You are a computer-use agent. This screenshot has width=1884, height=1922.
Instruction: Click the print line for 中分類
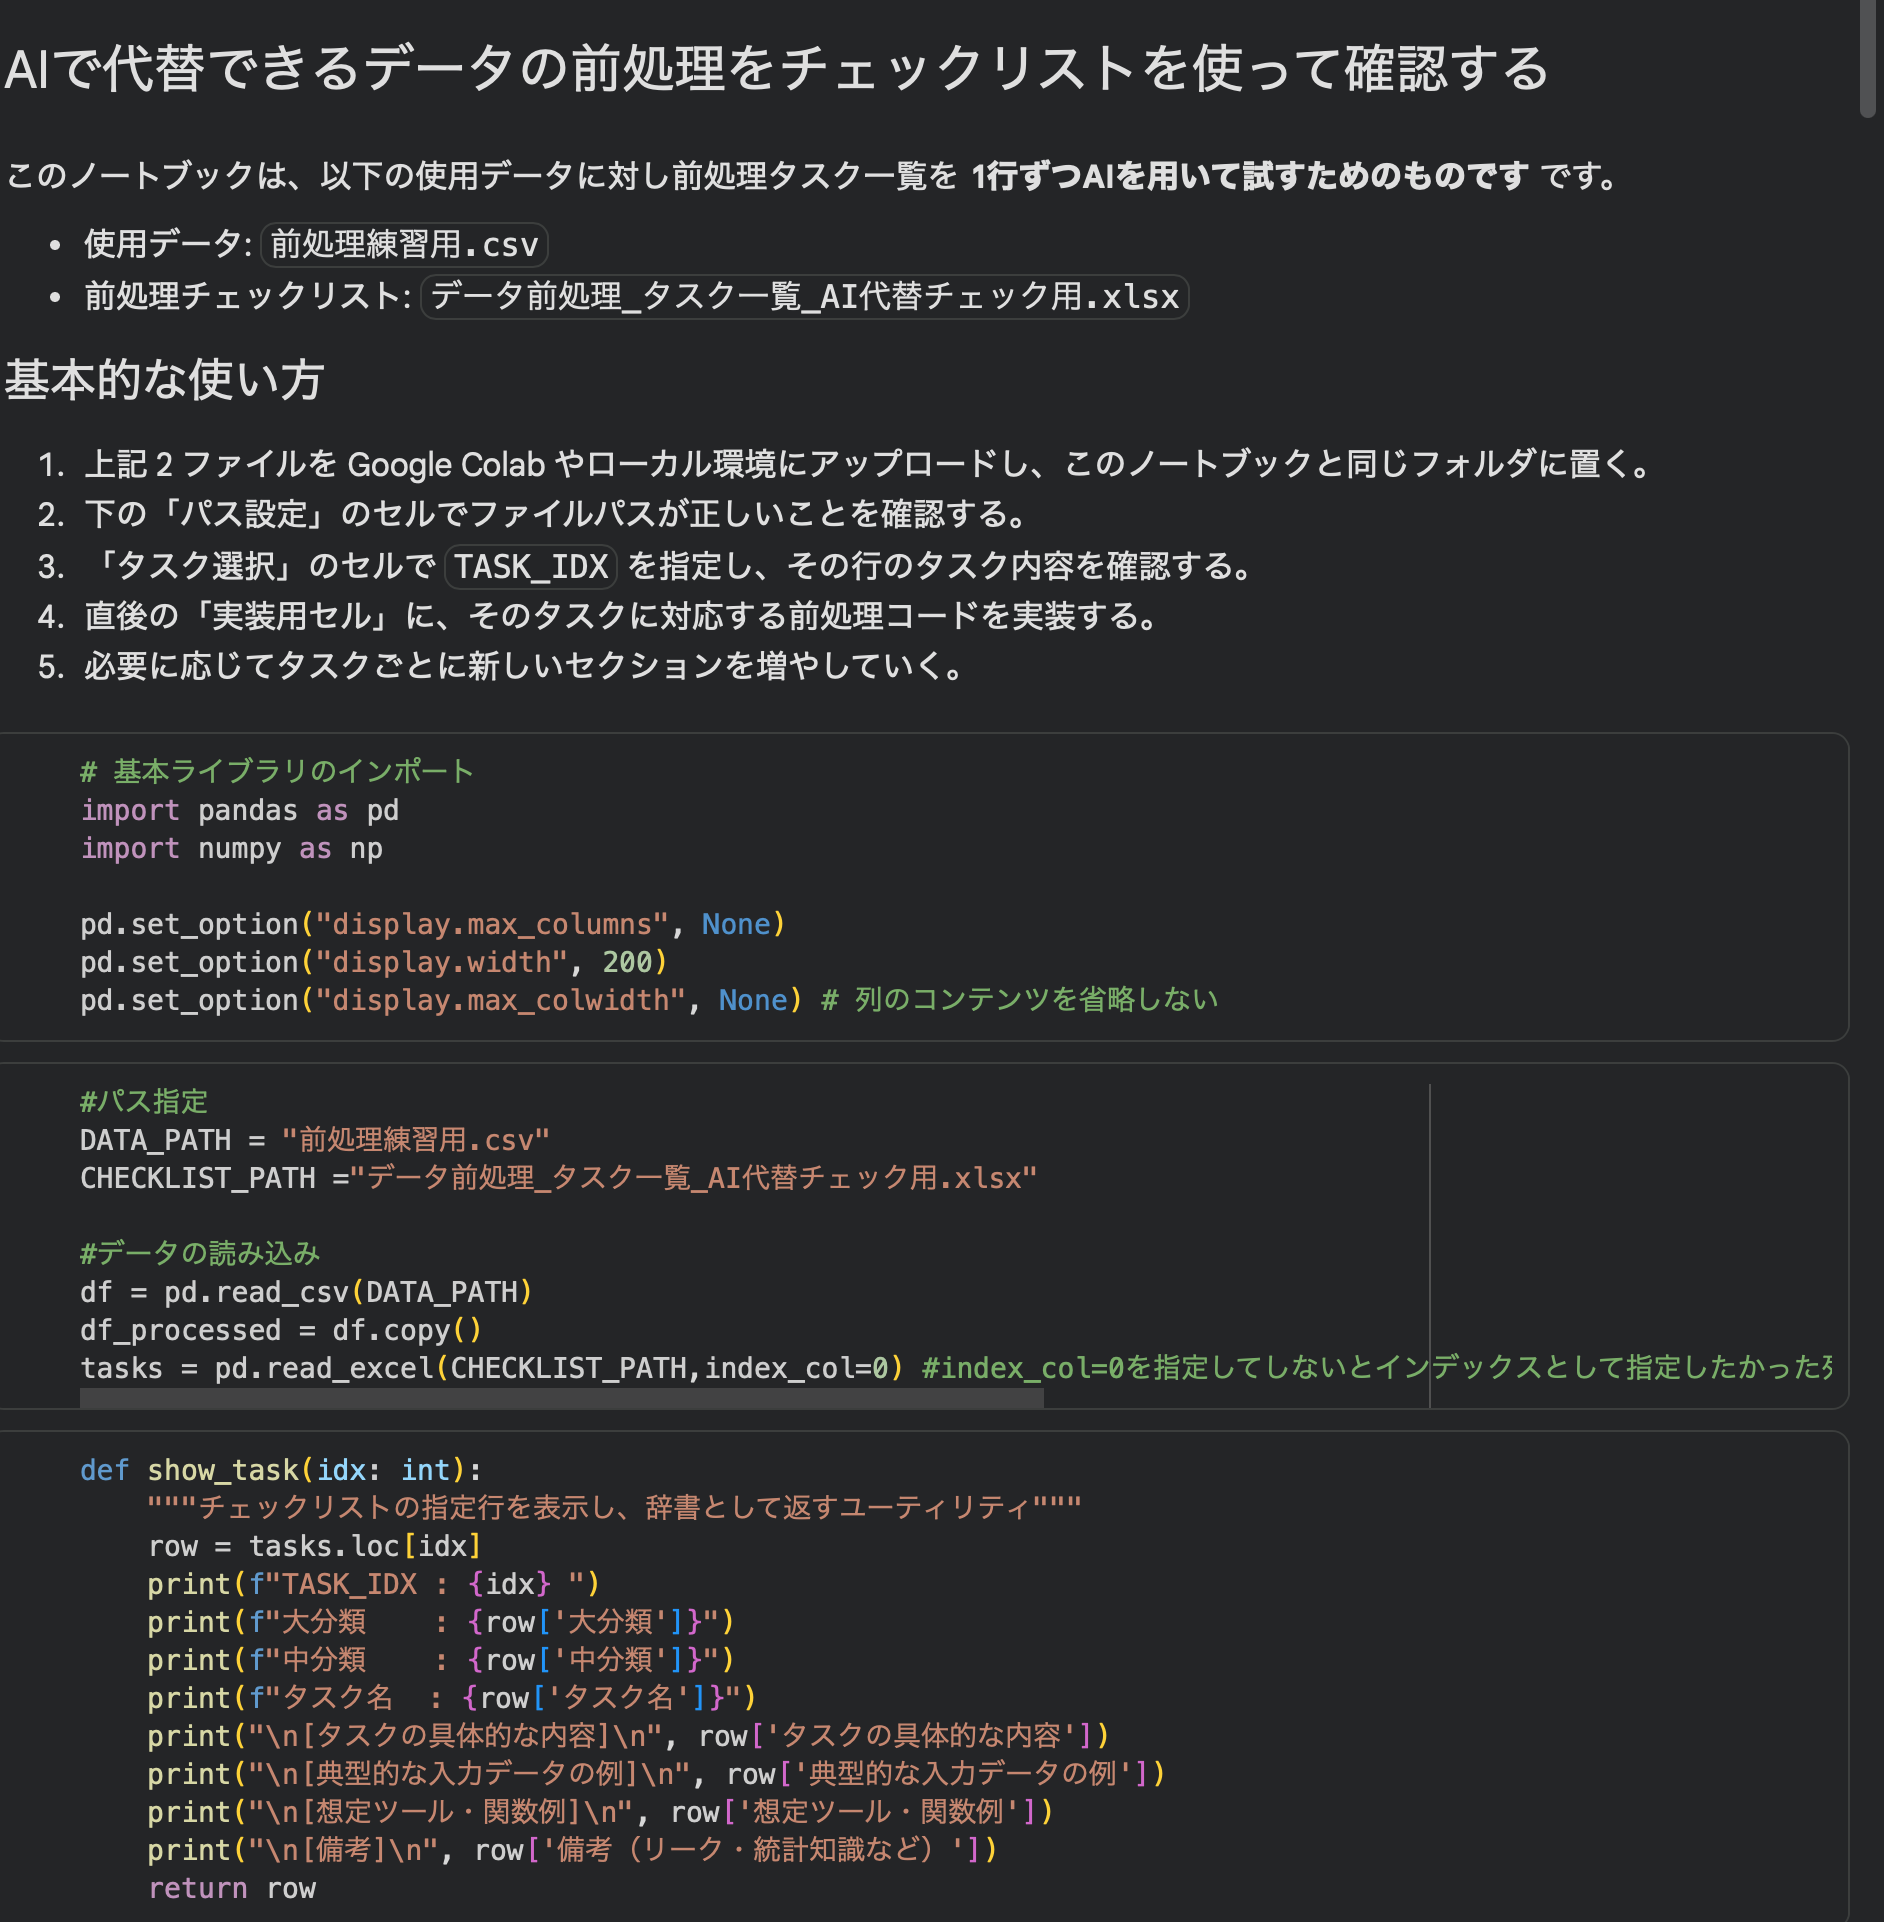click(x=441, y=1660)
